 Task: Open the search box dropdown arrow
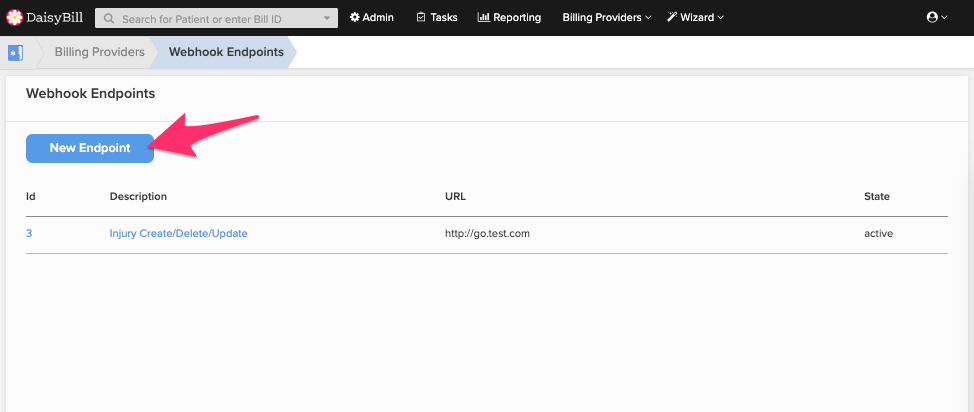tap(327, 19)
